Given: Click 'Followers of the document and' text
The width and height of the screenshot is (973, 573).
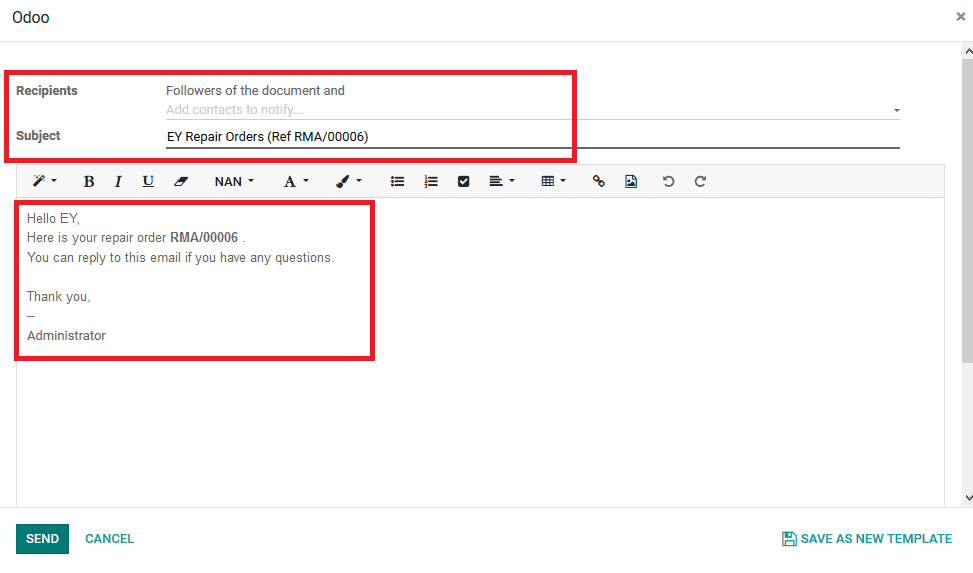Looking at the screenshot, I should click(255, 91).
